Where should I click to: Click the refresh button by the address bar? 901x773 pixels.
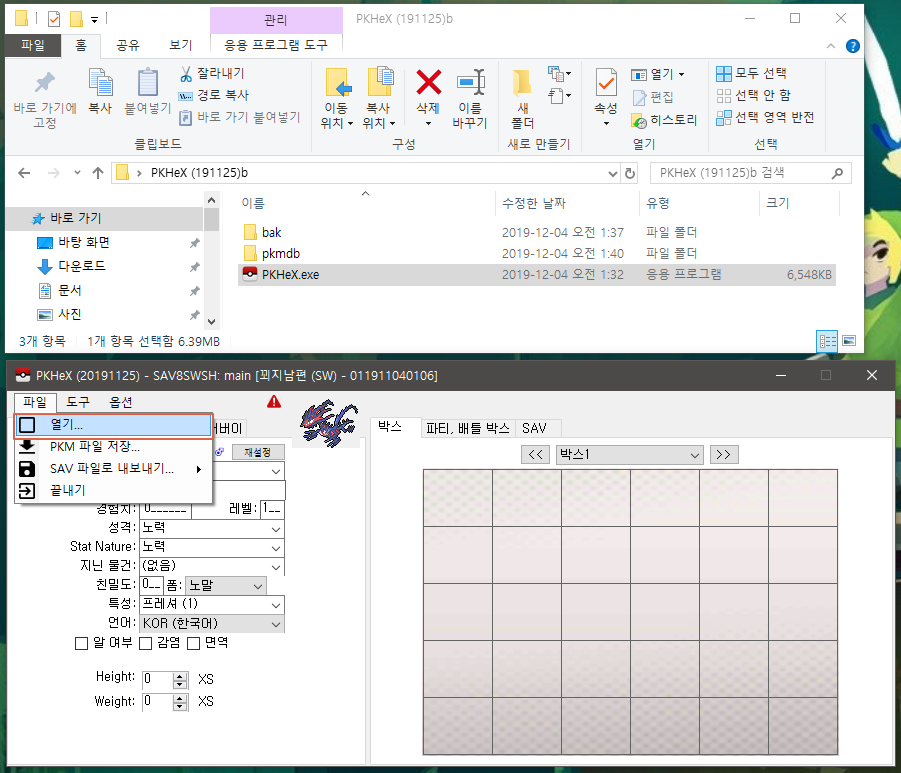(x=630, y=173)
